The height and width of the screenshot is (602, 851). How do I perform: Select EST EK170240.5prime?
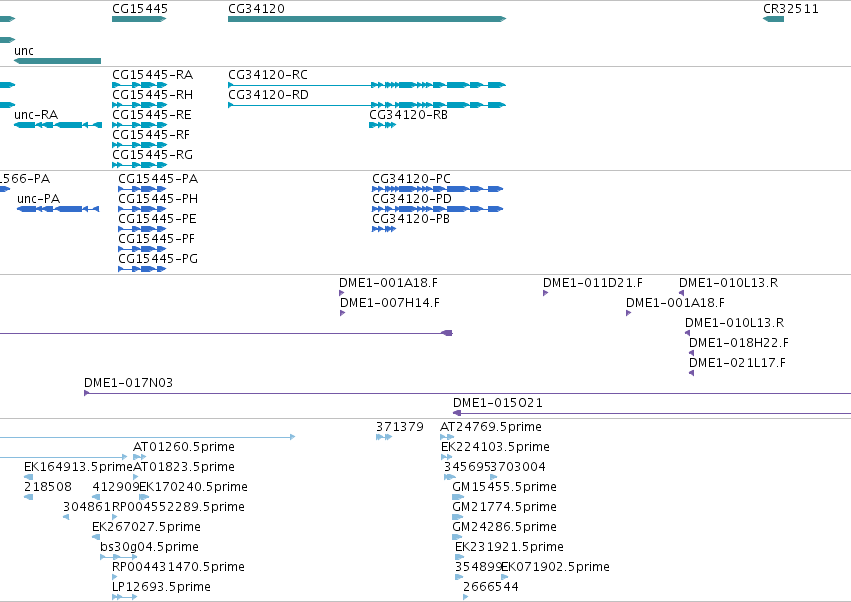tap(144, 498)
